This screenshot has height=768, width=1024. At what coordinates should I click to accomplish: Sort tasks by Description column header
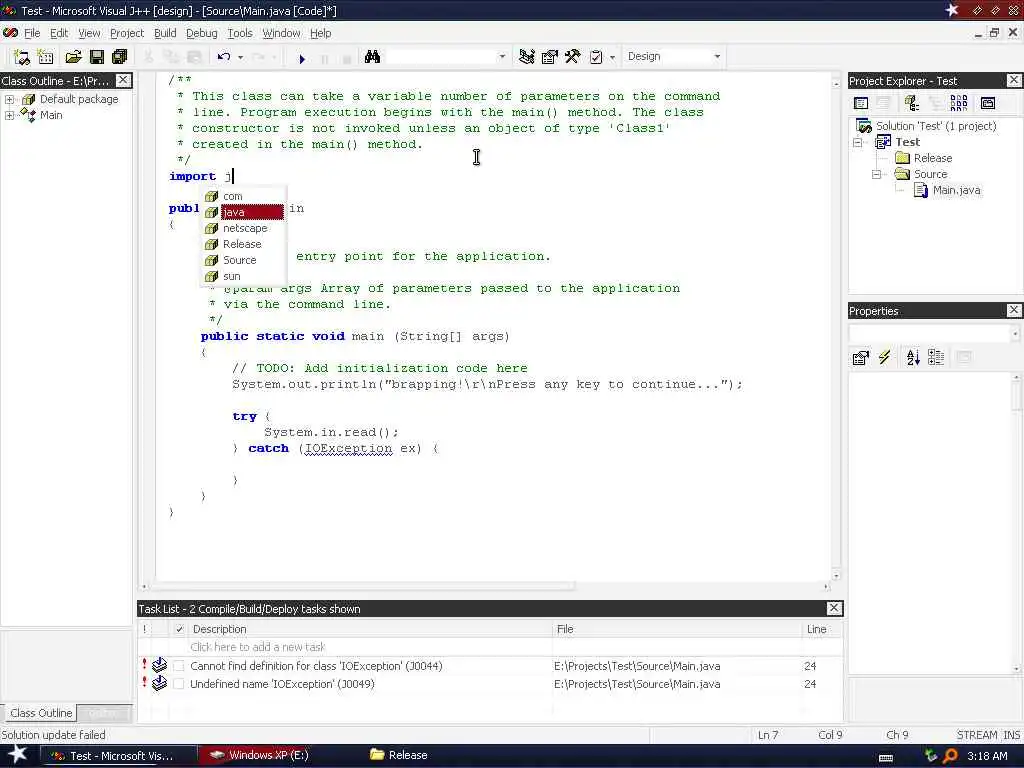[x=370, y=629]
